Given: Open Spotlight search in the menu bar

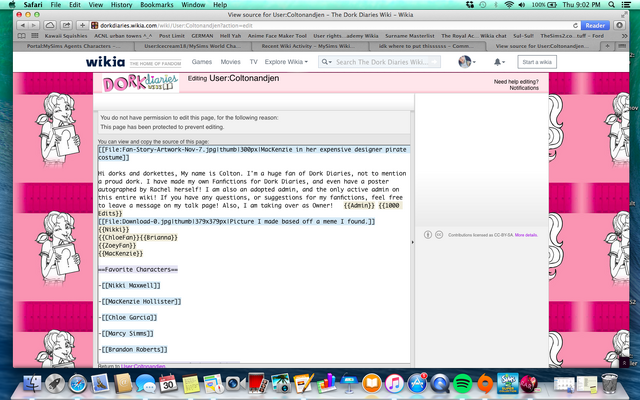Looking at the screenshot, I should 611,5.
